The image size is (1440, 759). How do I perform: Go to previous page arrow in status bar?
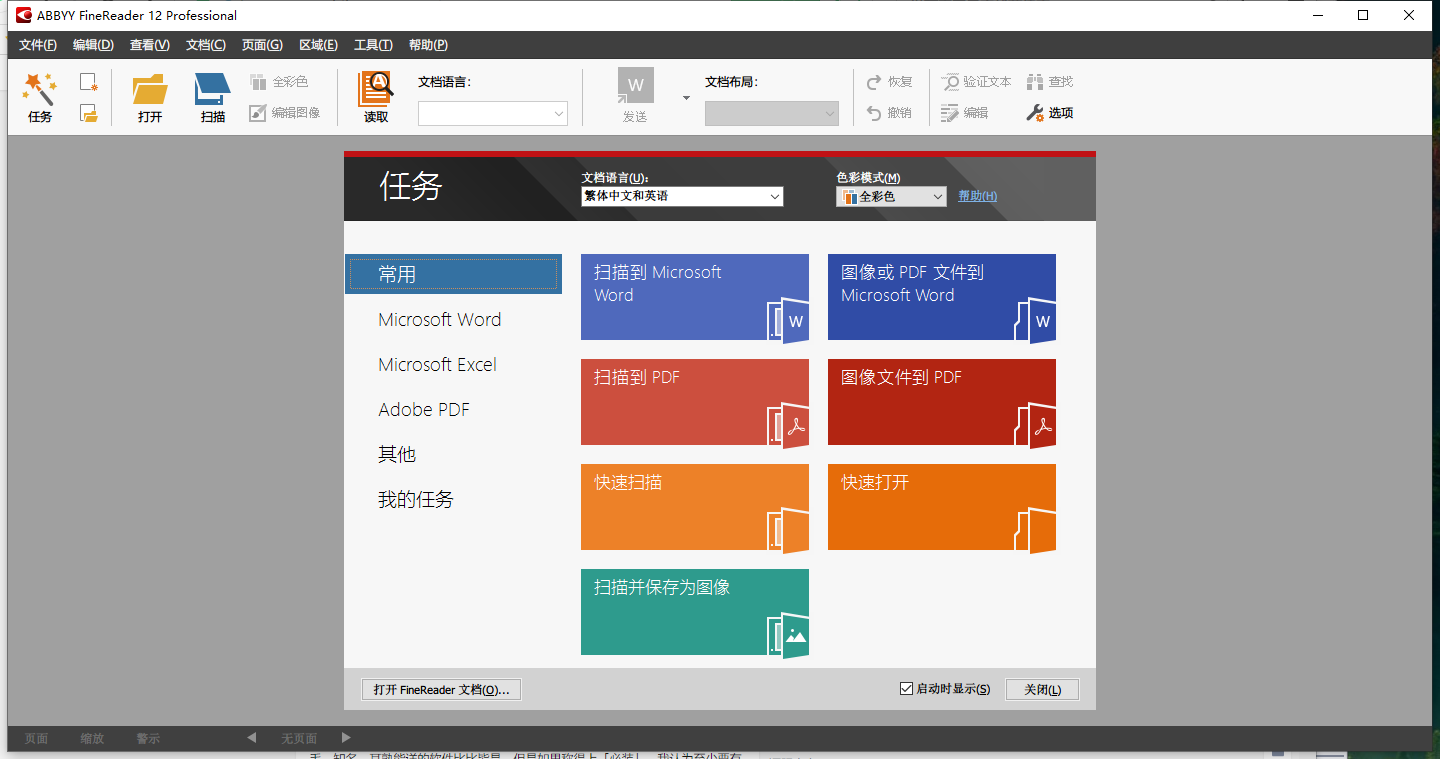click(251, 738)
